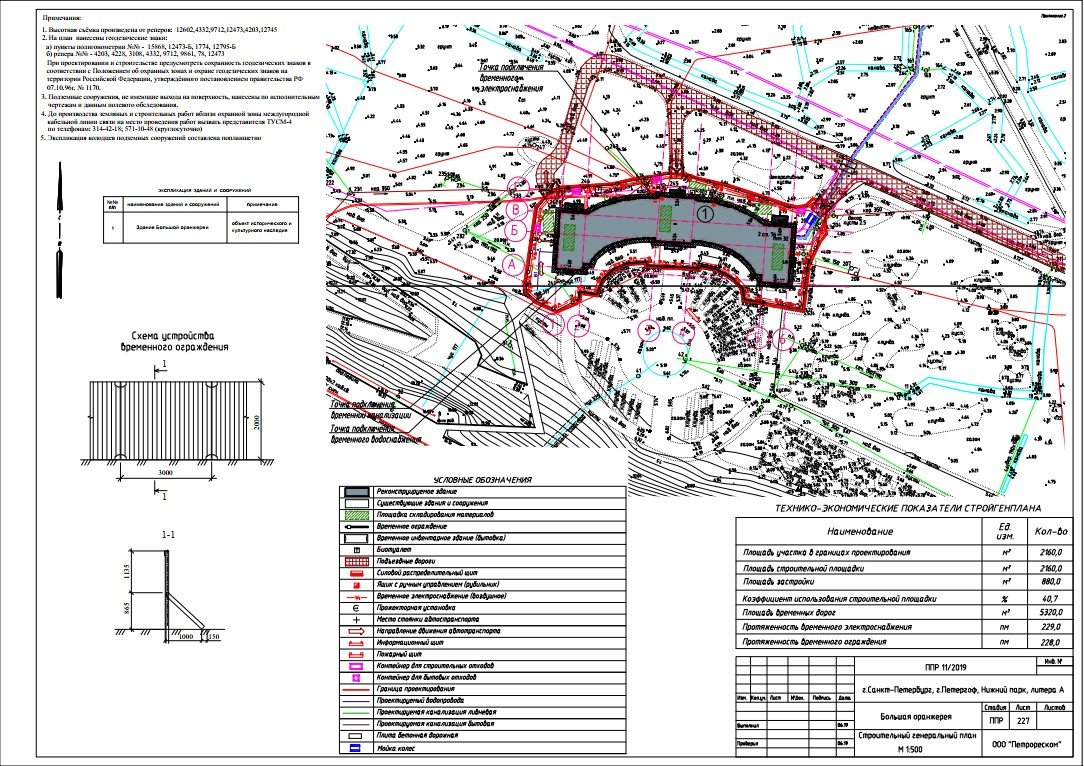Click the 'Пожарный щит' legend symbol
The height and width of the screenshot is (766, 1084).
[x=356, y=654]
